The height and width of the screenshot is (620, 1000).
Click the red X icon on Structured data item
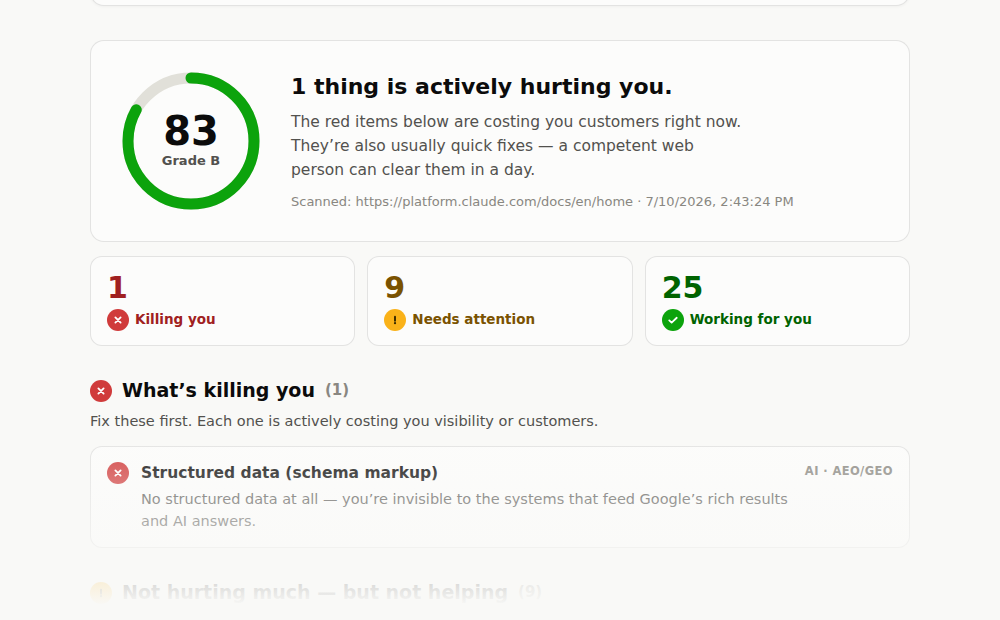point(118,473)
